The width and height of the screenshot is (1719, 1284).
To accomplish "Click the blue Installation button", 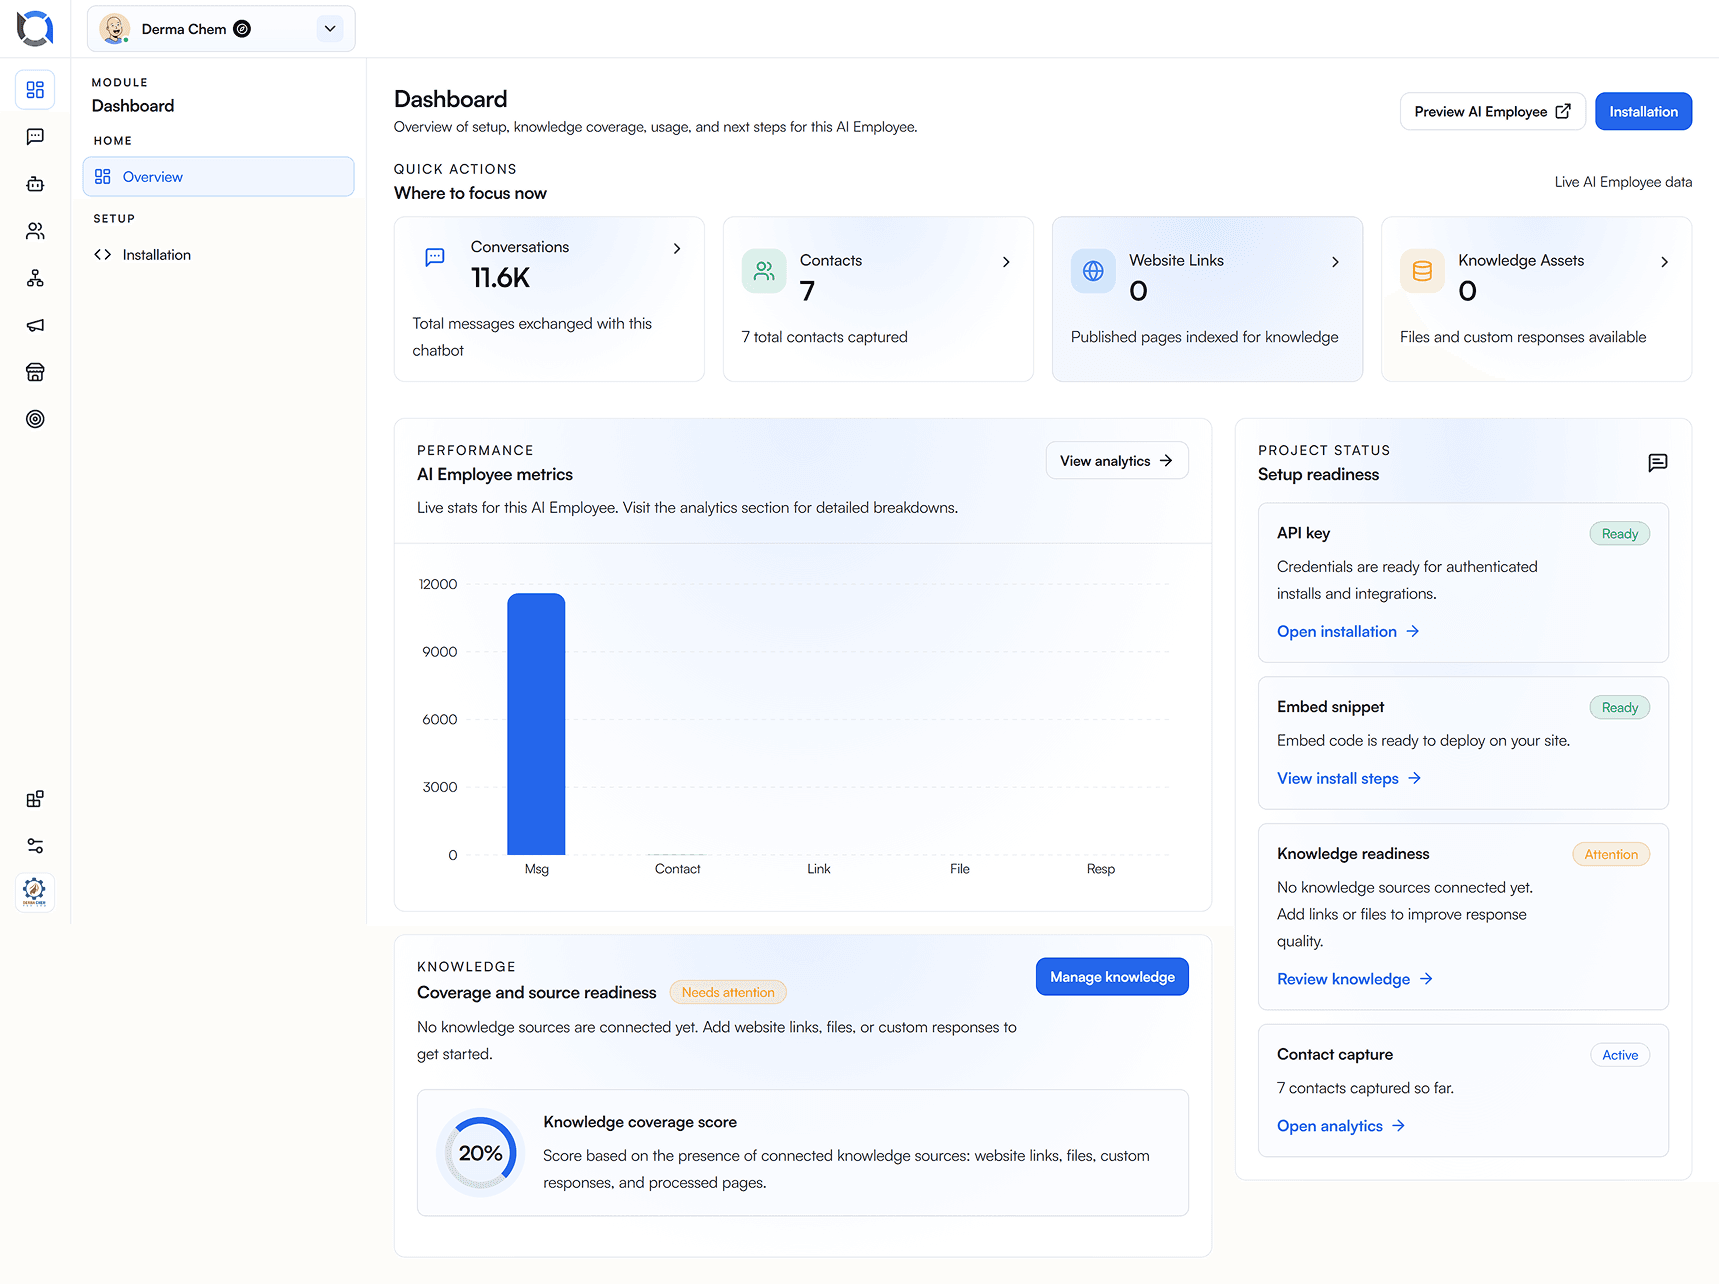I will pyautogui.click(x=1643, y=112).
